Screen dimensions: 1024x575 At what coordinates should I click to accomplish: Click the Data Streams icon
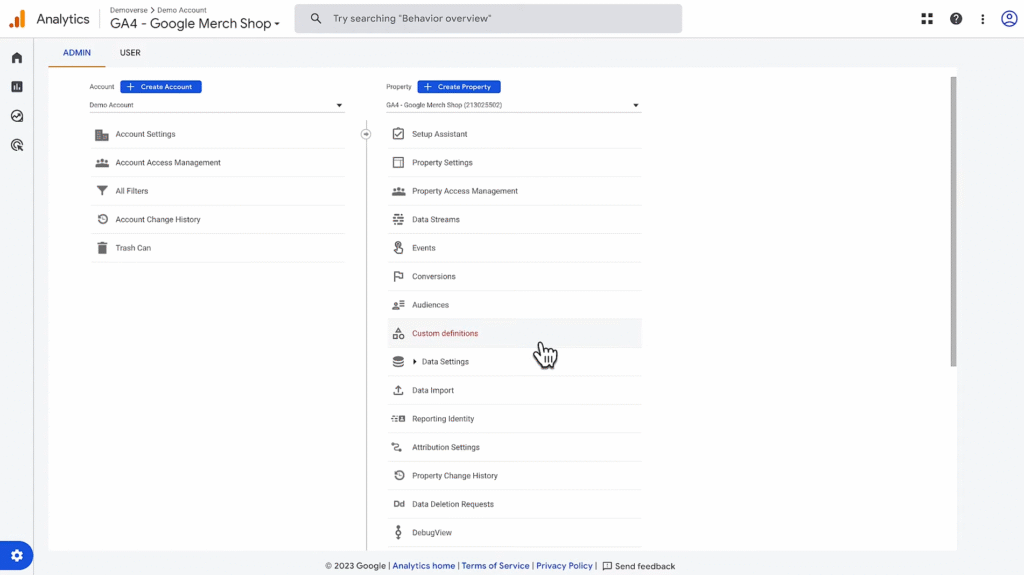pyautogui.click(x=398, y=220)
